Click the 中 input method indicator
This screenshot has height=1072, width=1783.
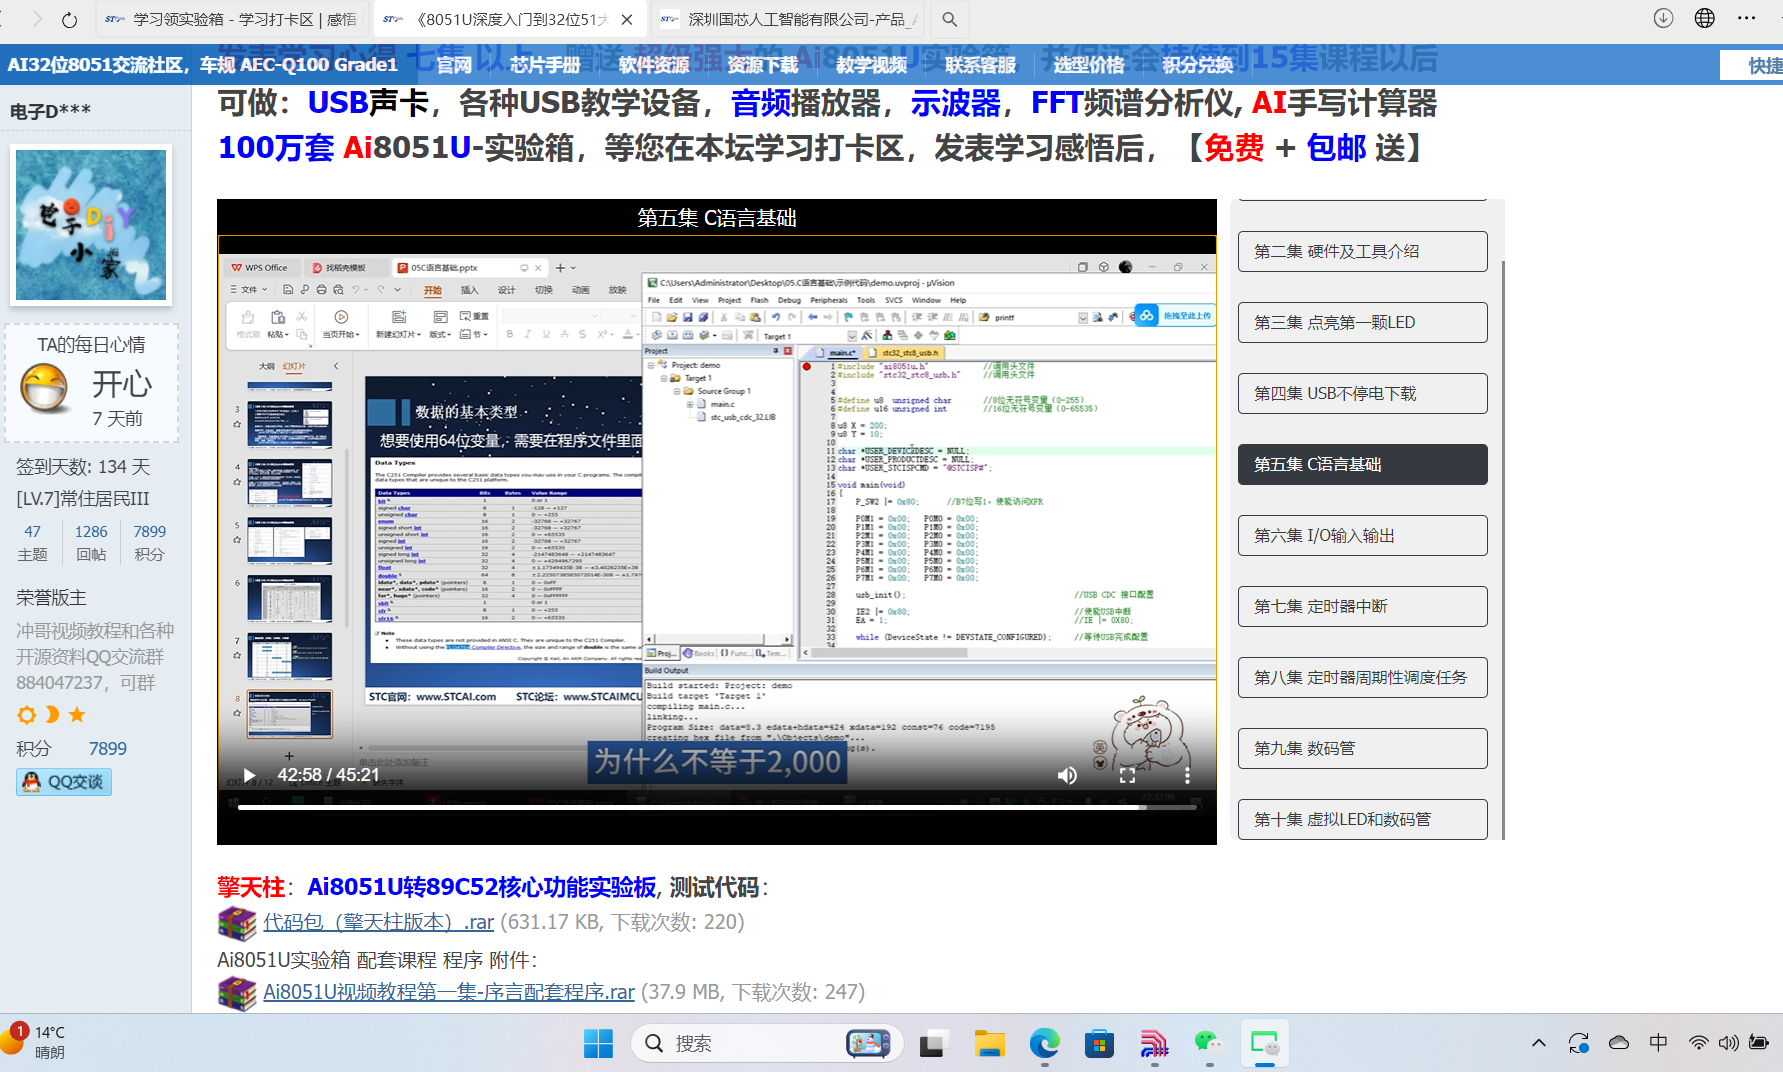[x=1658, y=1043]
